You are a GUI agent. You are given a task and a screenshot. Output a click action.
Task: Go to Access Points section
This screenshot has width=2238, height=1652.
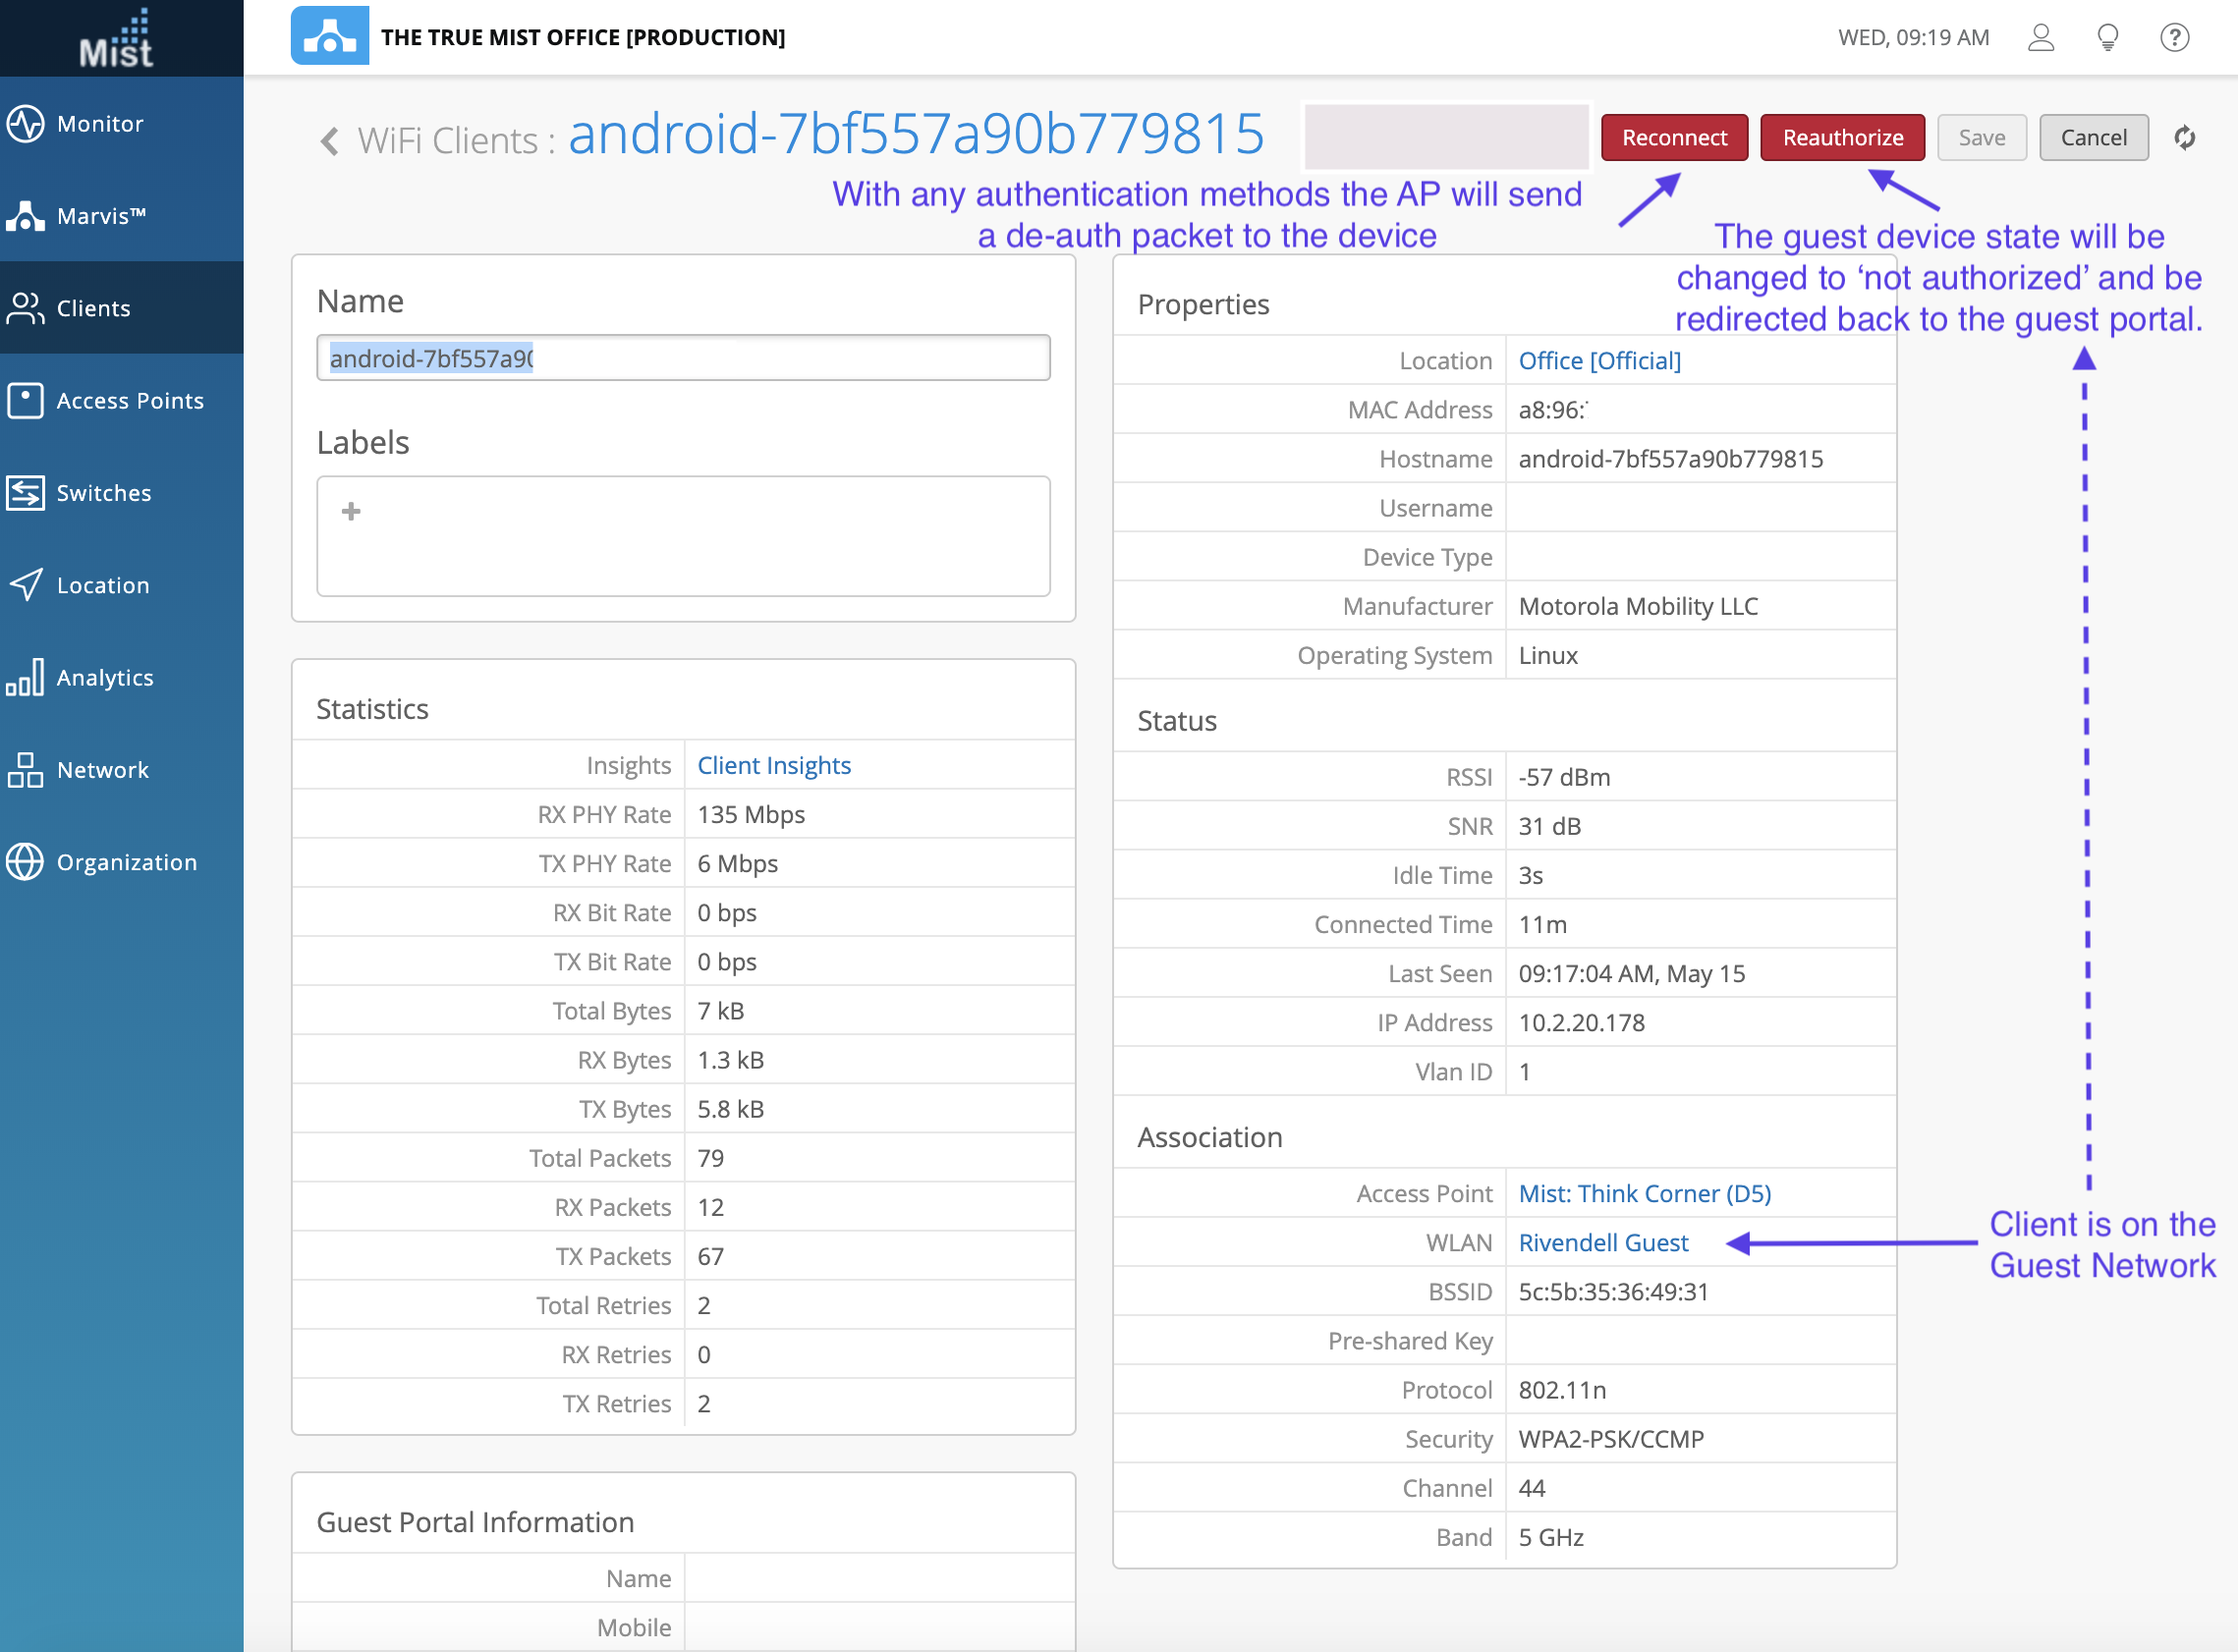click(x=129, y=401)
